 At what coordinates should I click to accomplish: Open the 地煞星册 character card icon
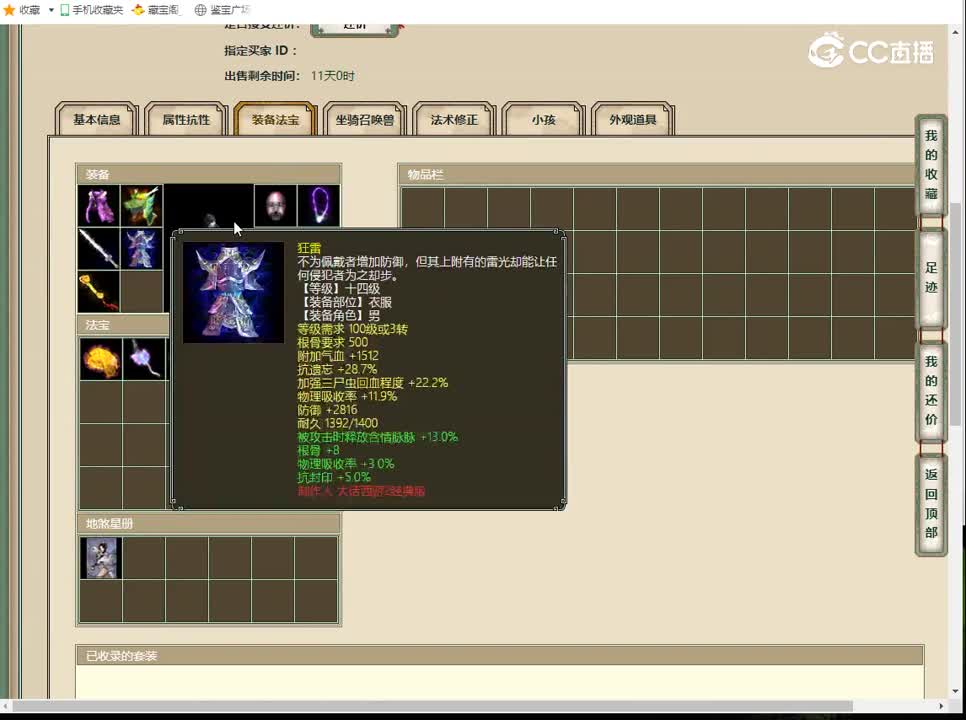99,557
